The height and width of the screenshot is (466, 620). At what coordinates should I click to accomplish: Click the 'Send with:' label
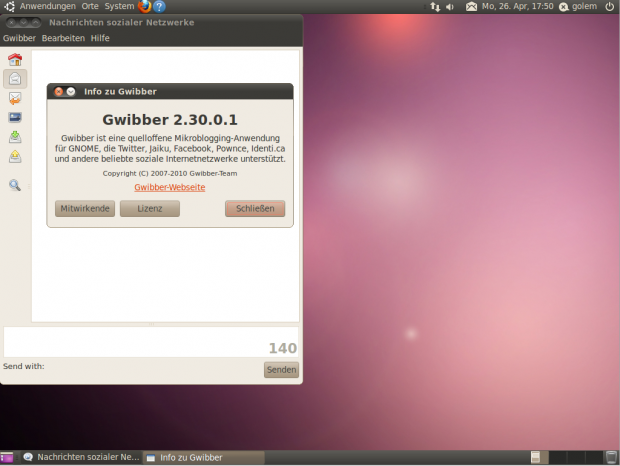(x=24, y=366)
